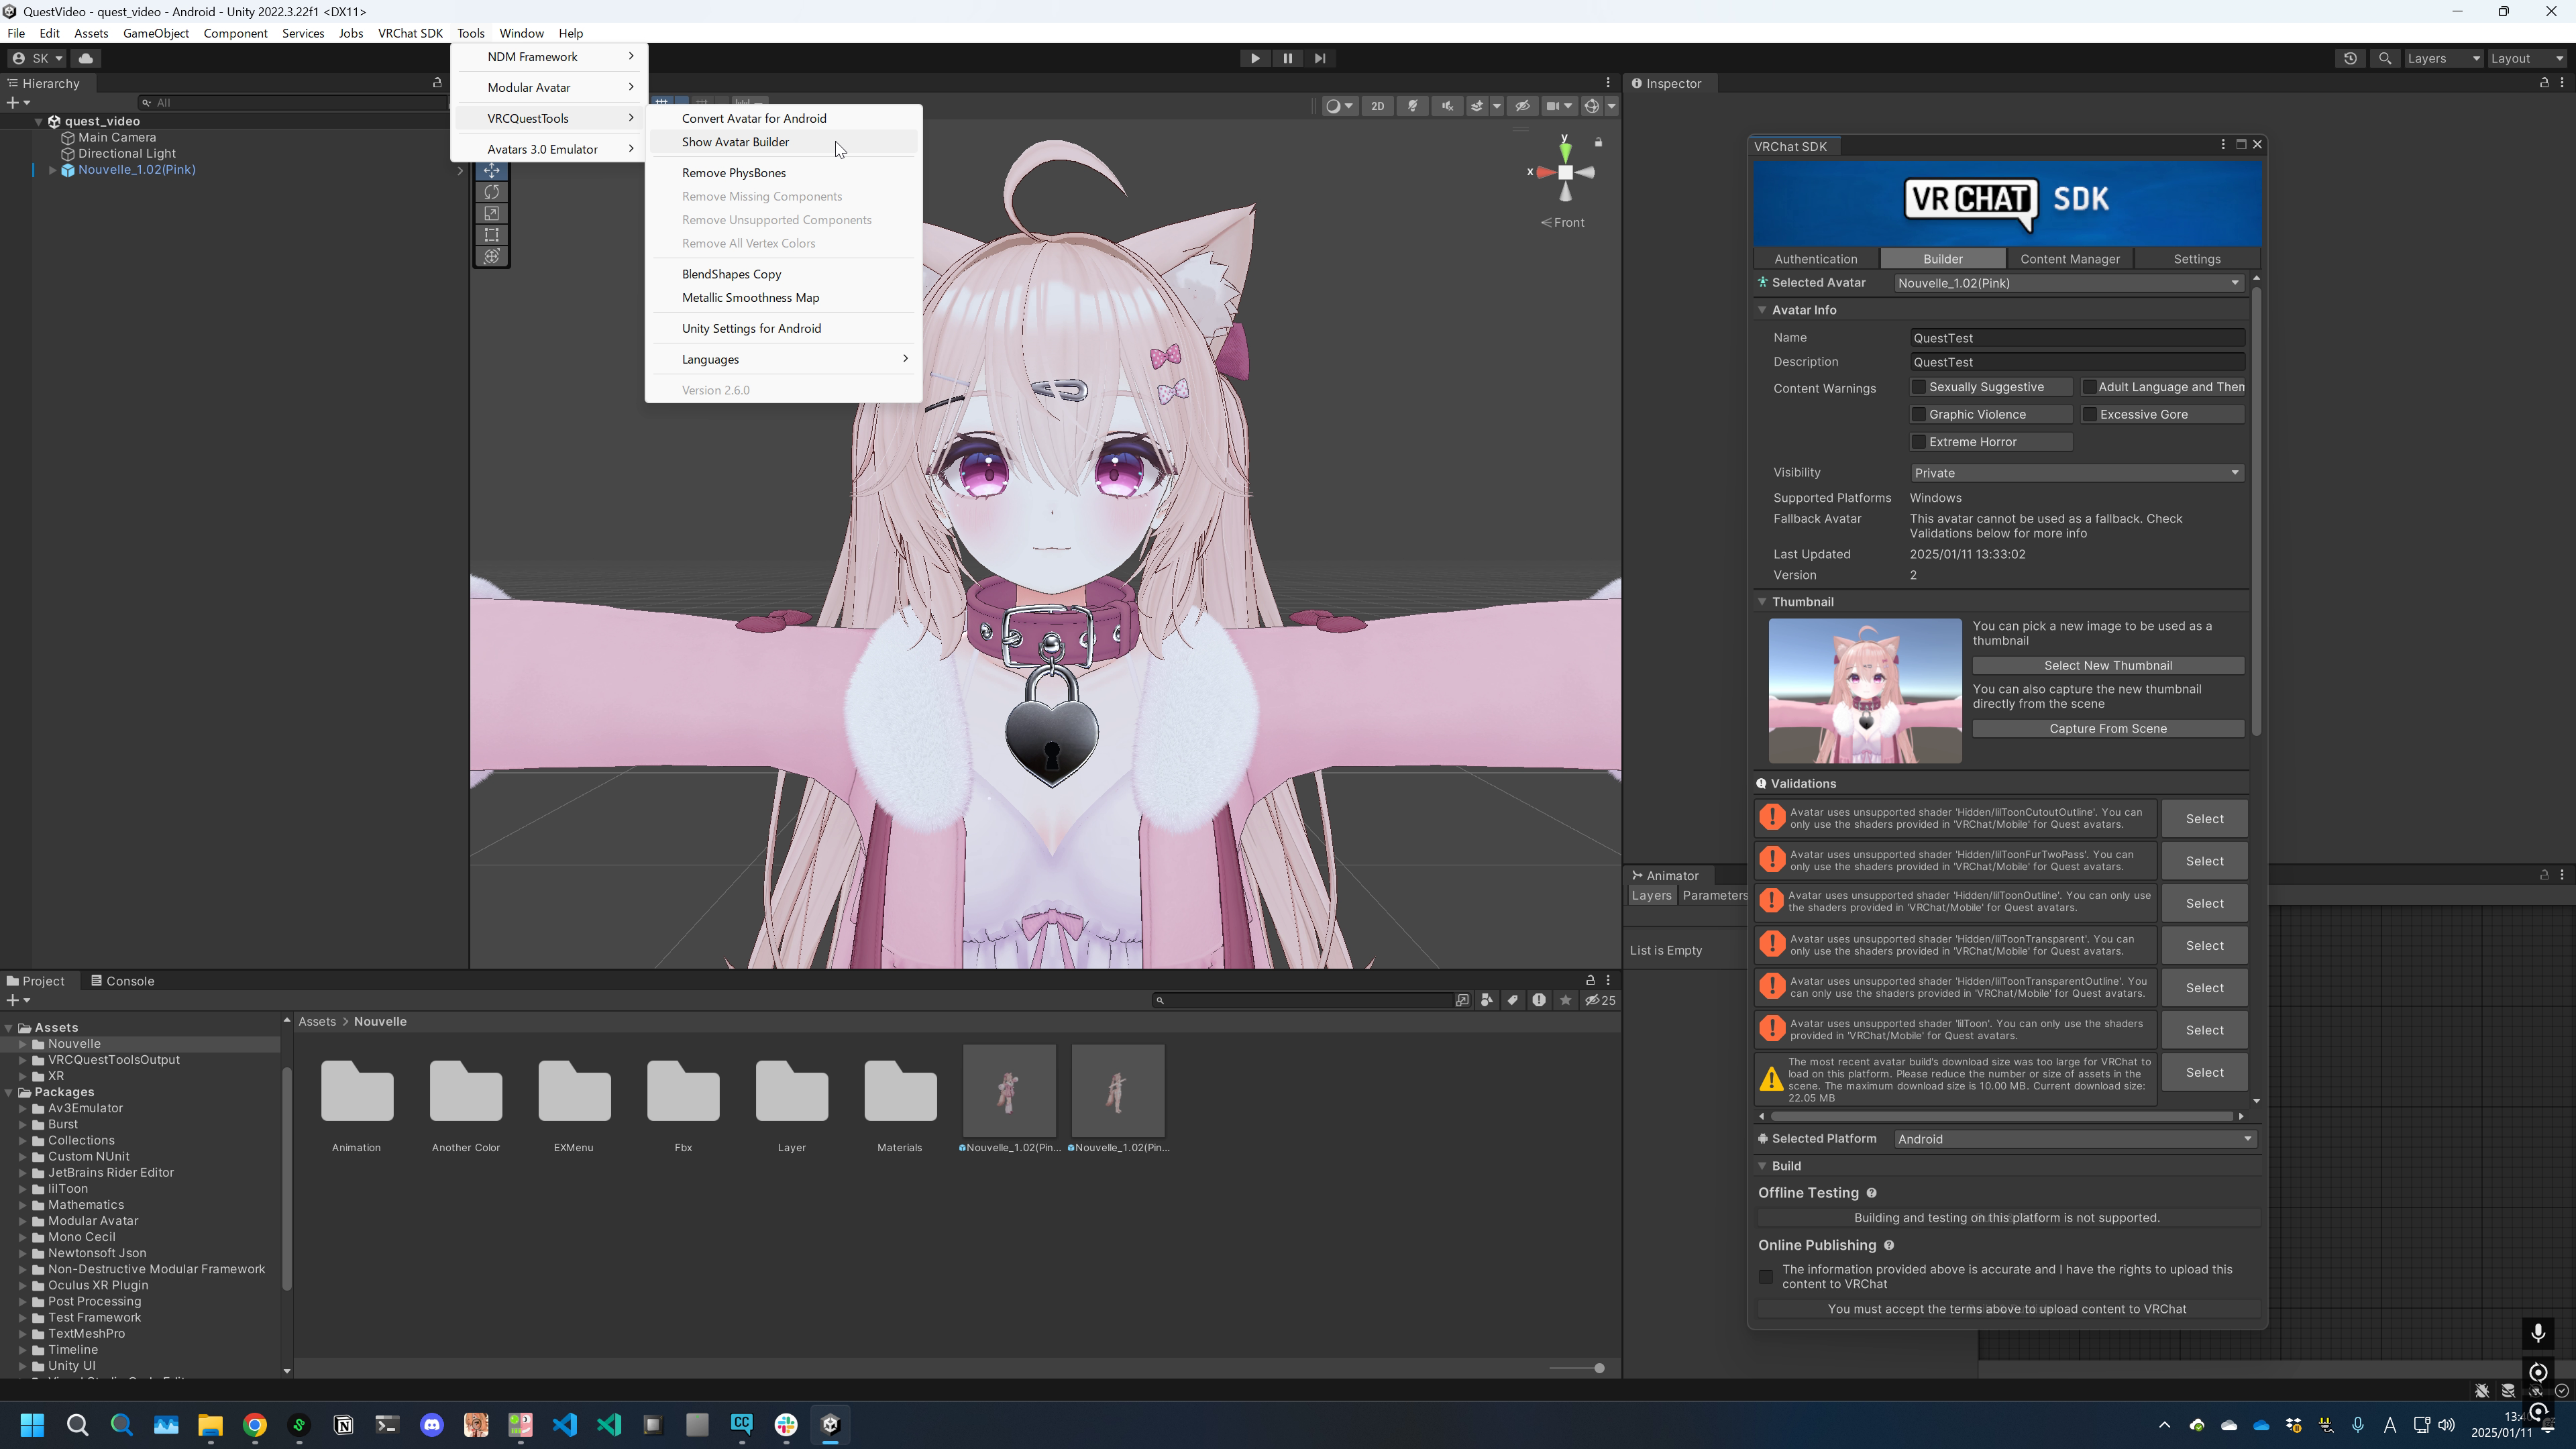Check the Sexually Suggestive content warning
The image size is (2576, 1449).
[1918, 387]
